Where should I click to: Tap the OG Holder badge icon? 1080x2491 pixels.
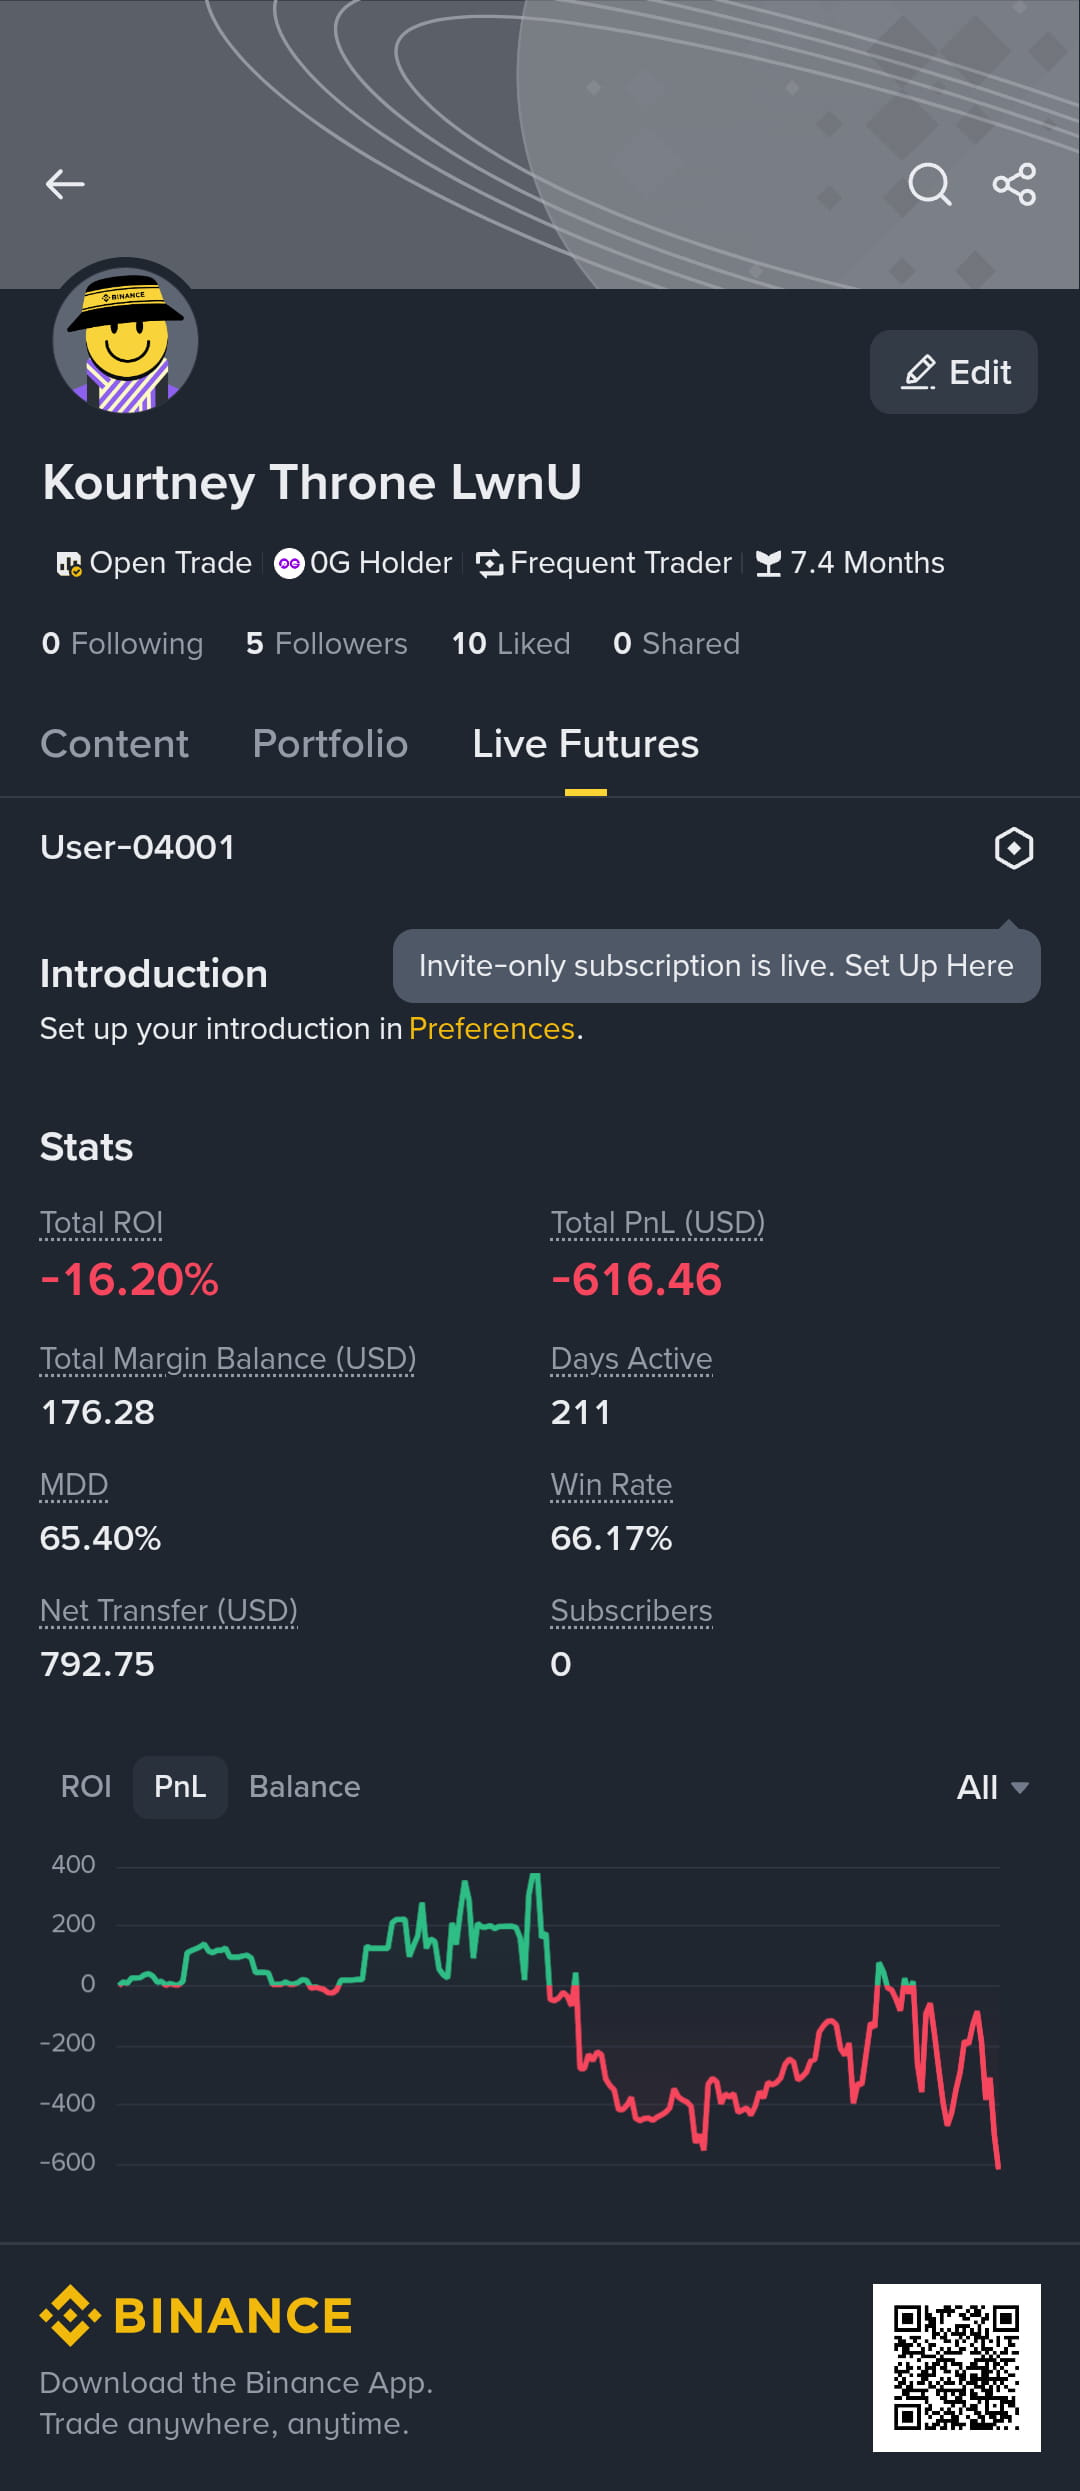tap(289, 563)
